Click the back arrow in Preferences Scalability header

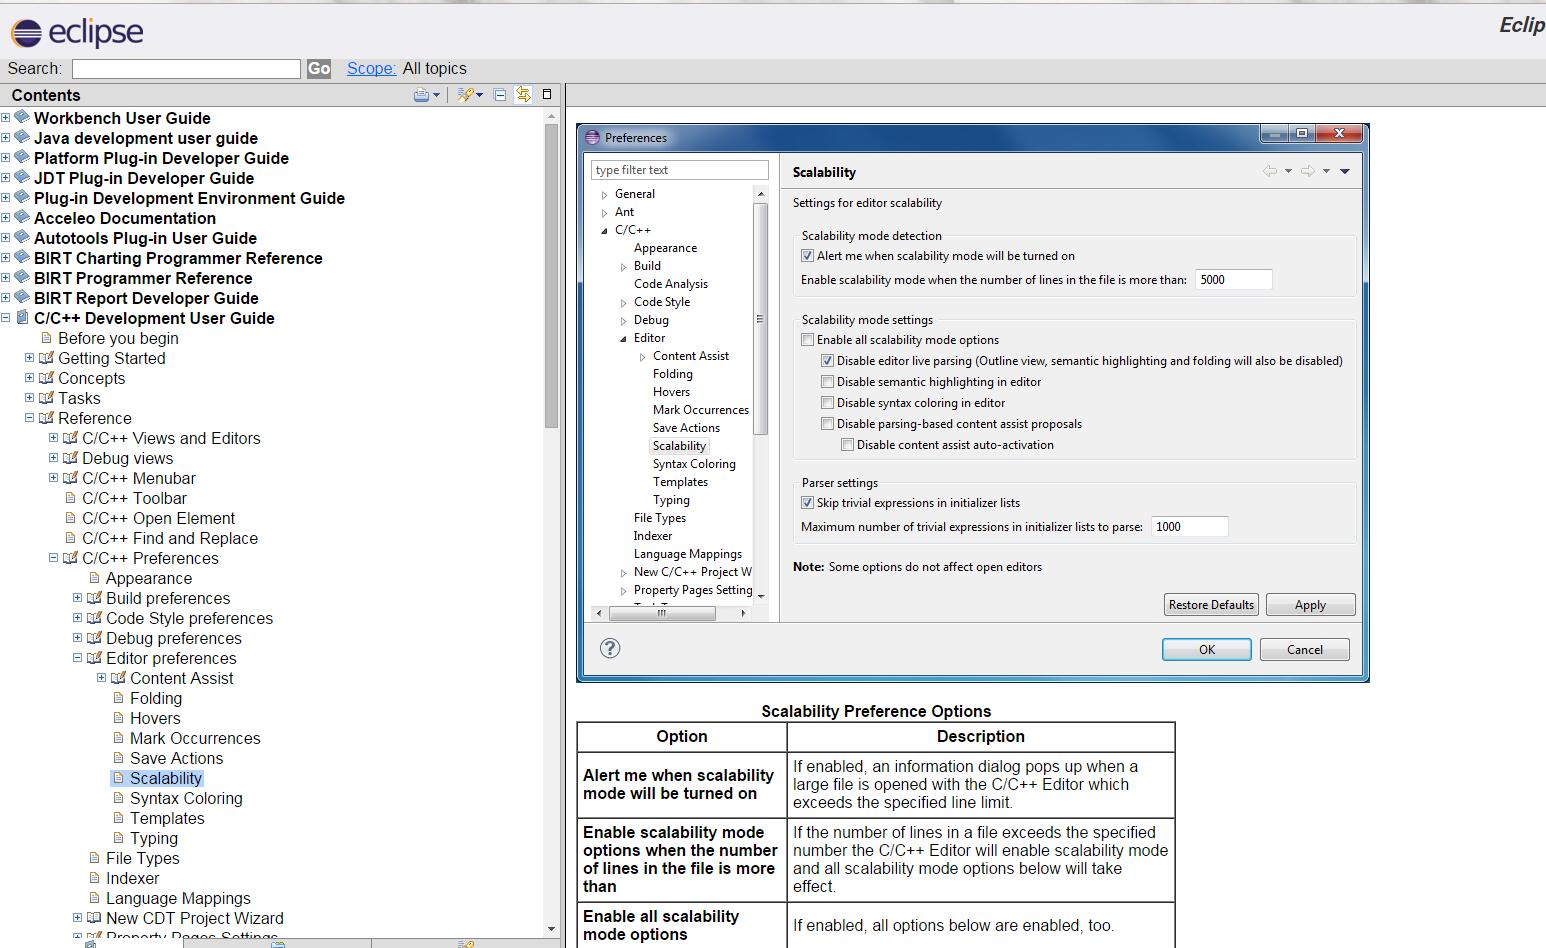pyautogui.click(x=1270, y=171)
